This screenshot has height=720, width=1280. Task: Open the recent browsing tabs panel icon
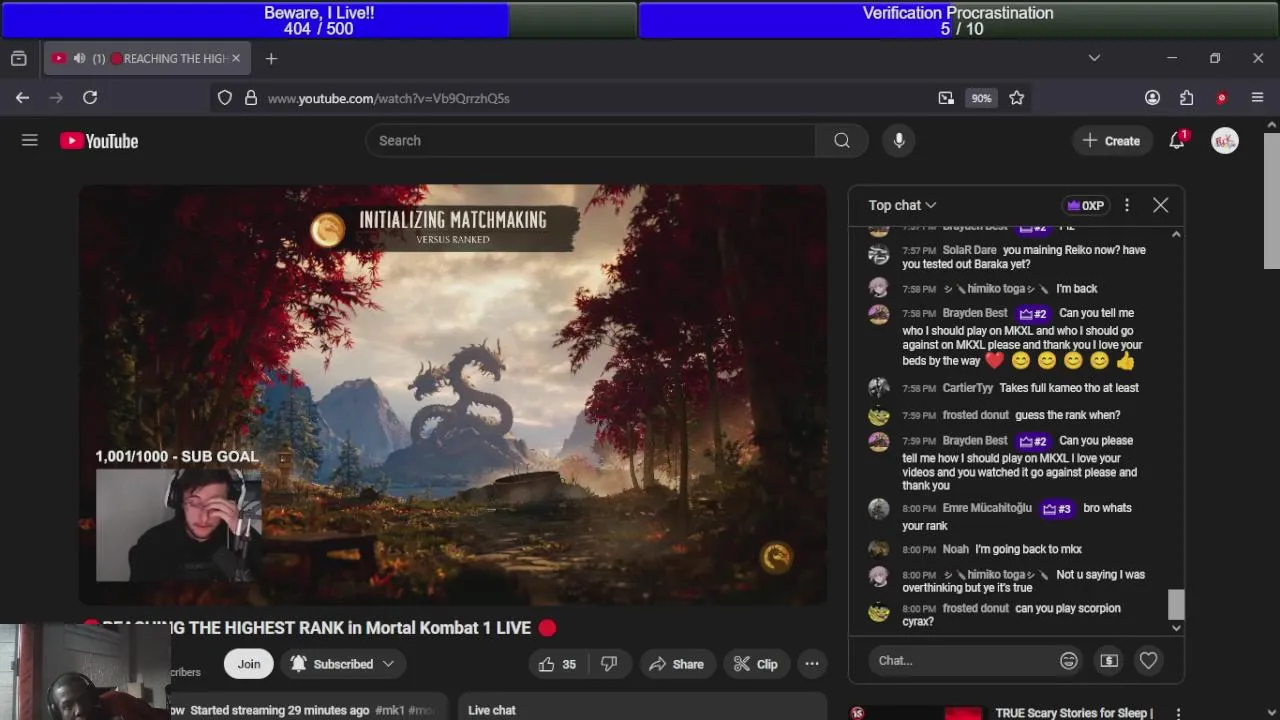(x=18, y=59)
